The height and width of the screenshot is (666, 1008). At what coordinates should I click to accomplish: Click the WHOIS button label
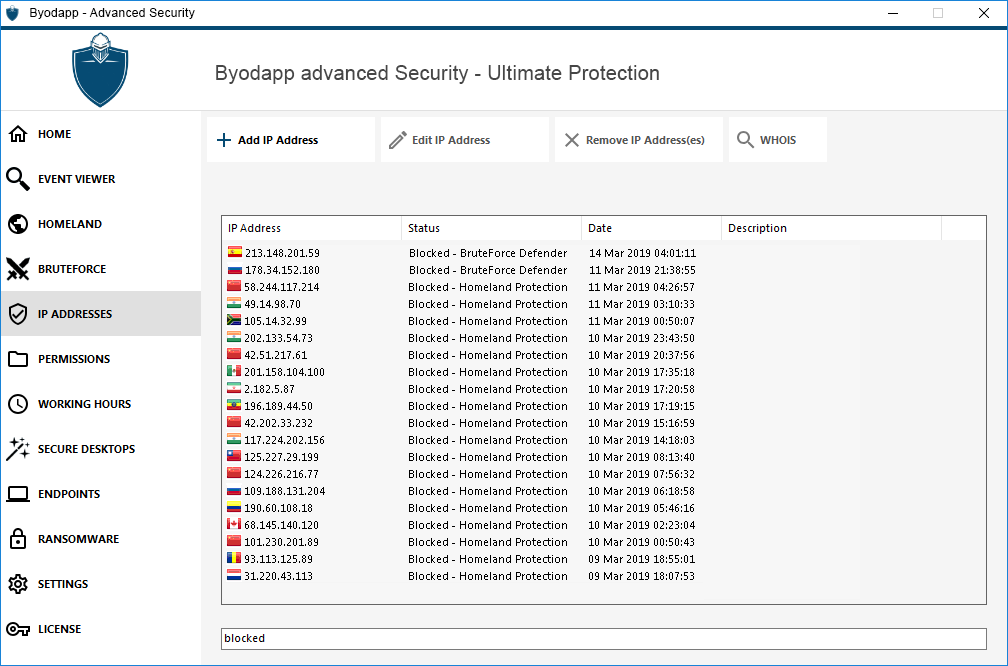[778, 140]
